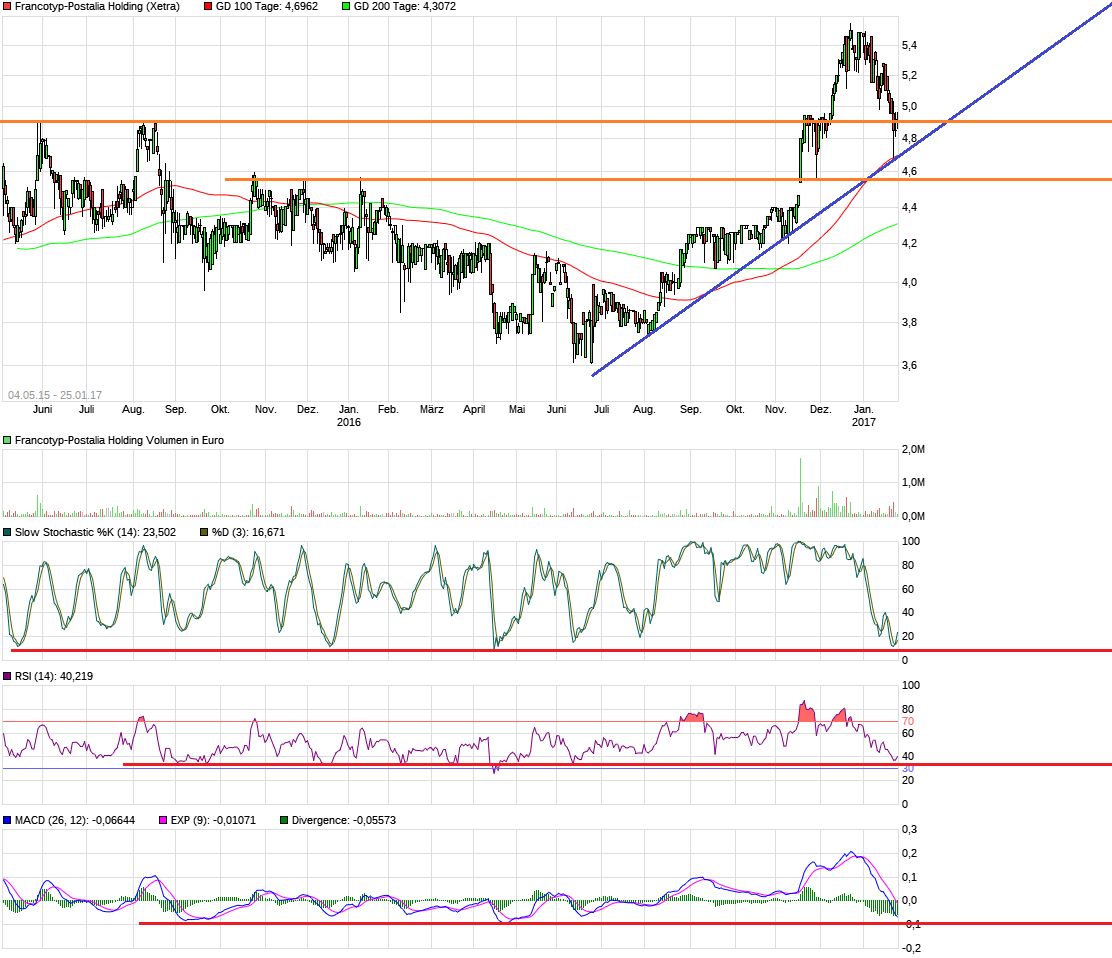This screenshot has height=958, width=1112.
Task: Click the RSI (14): 40,219 label
Action: click(x=54, y=676)
